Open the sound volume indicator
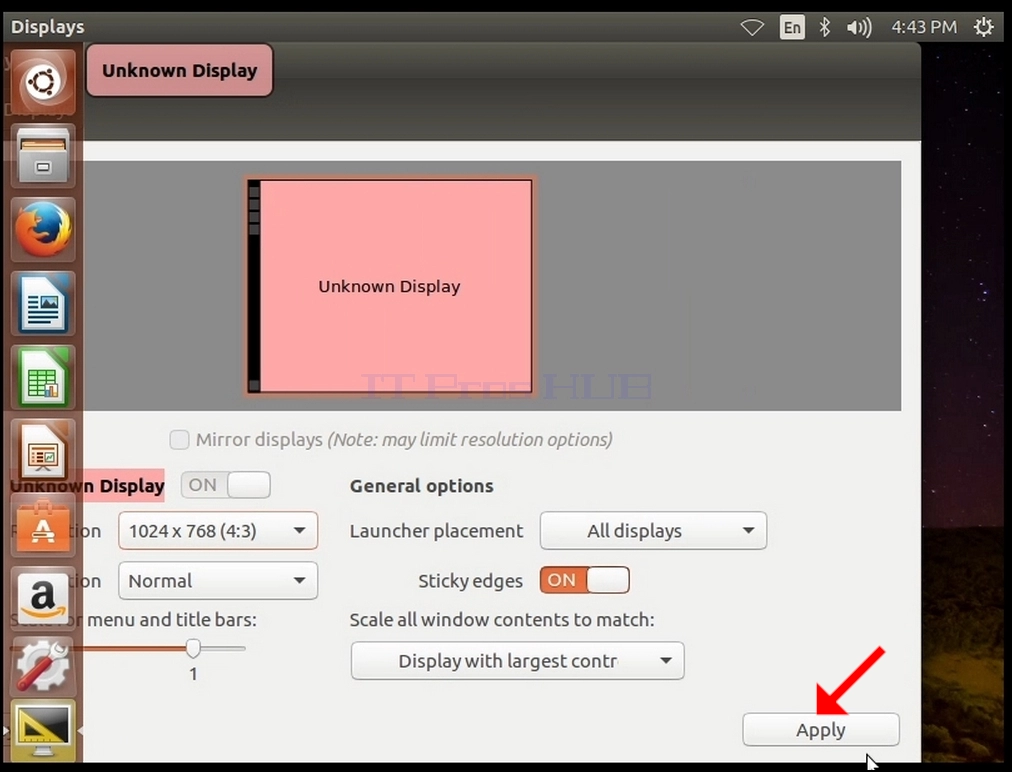1012x772 pixels. [859, 27]
